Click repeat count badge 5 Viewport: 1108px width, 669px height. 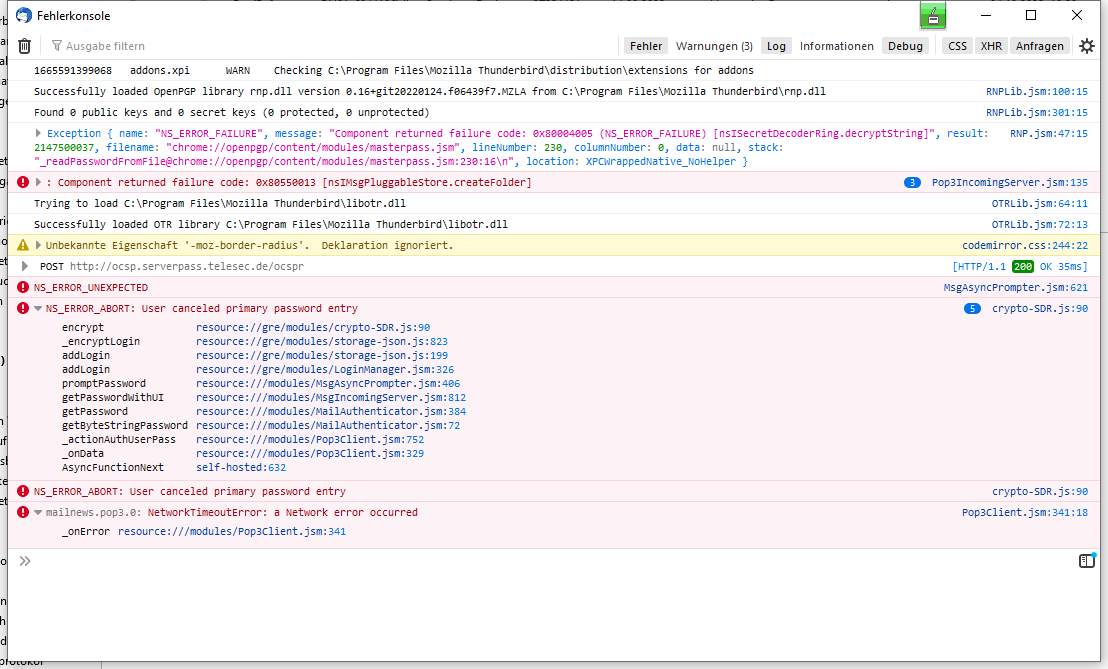(972, 309)
